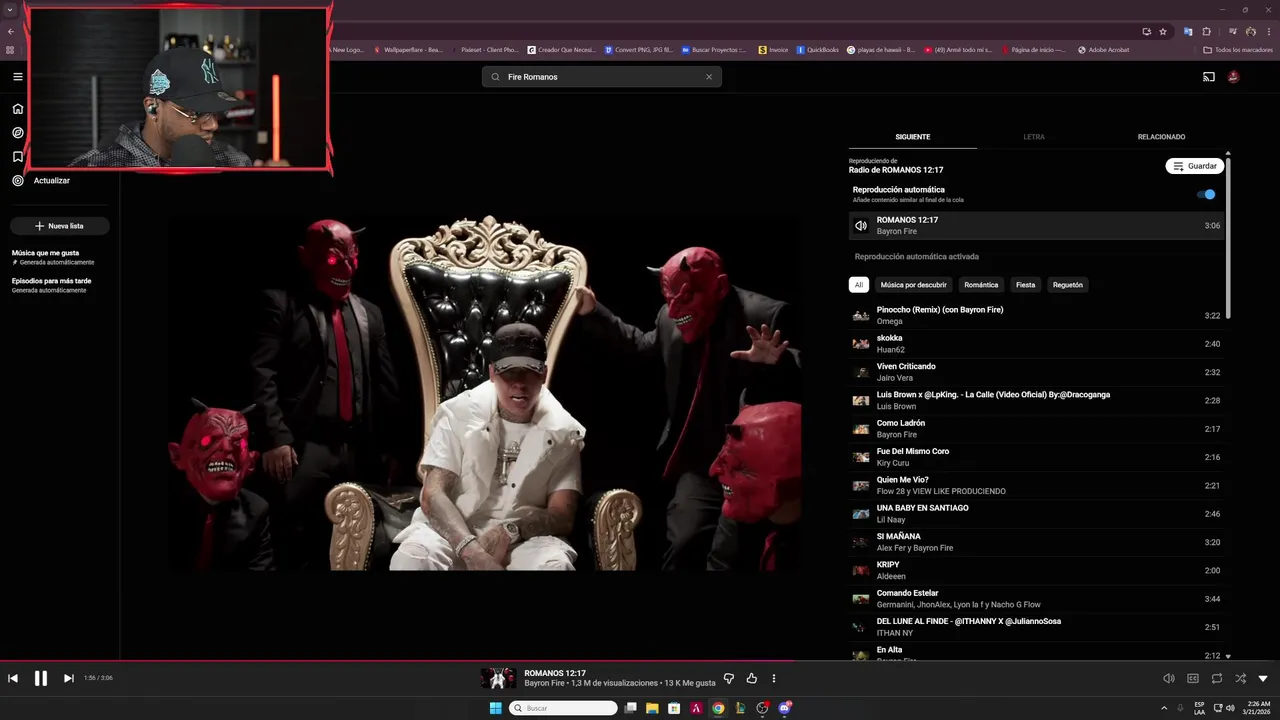Play Quien Me Vio? track
1280x720 pixels.
tap(1036, 485)
